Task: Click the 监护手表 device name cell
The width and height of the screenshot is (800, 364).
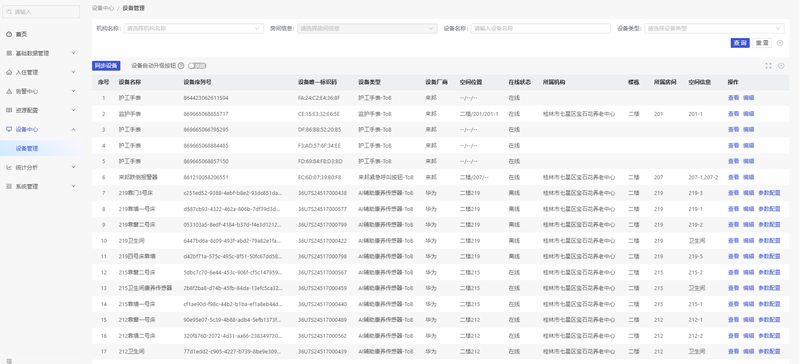Action: [130, 114]
